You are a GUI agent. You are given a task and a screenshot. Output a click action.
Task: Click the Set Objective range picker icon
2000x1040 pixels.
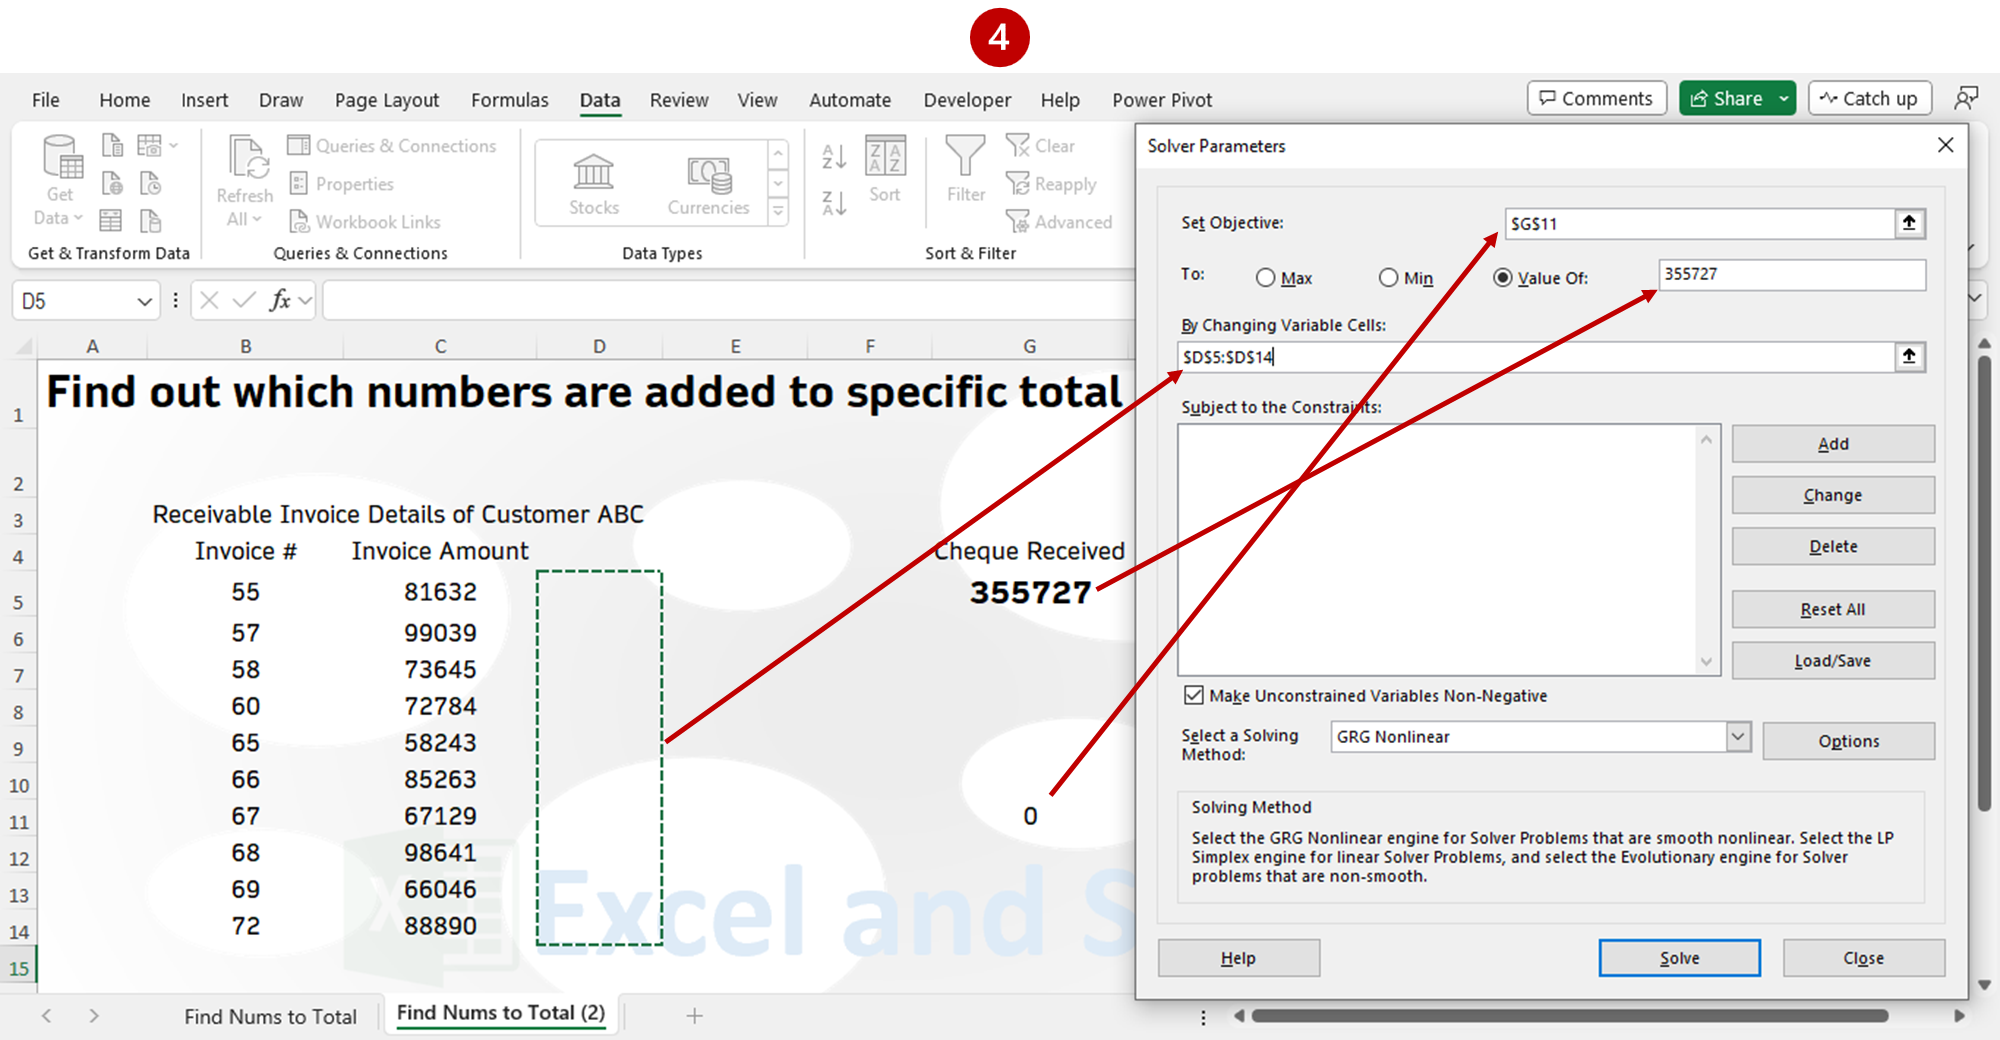1909,223
